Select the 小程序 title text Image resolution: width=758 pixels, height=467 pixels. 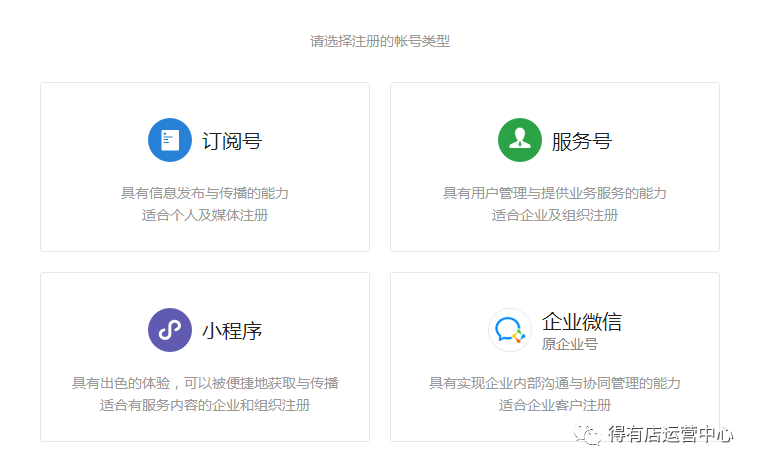pos(232,331)
